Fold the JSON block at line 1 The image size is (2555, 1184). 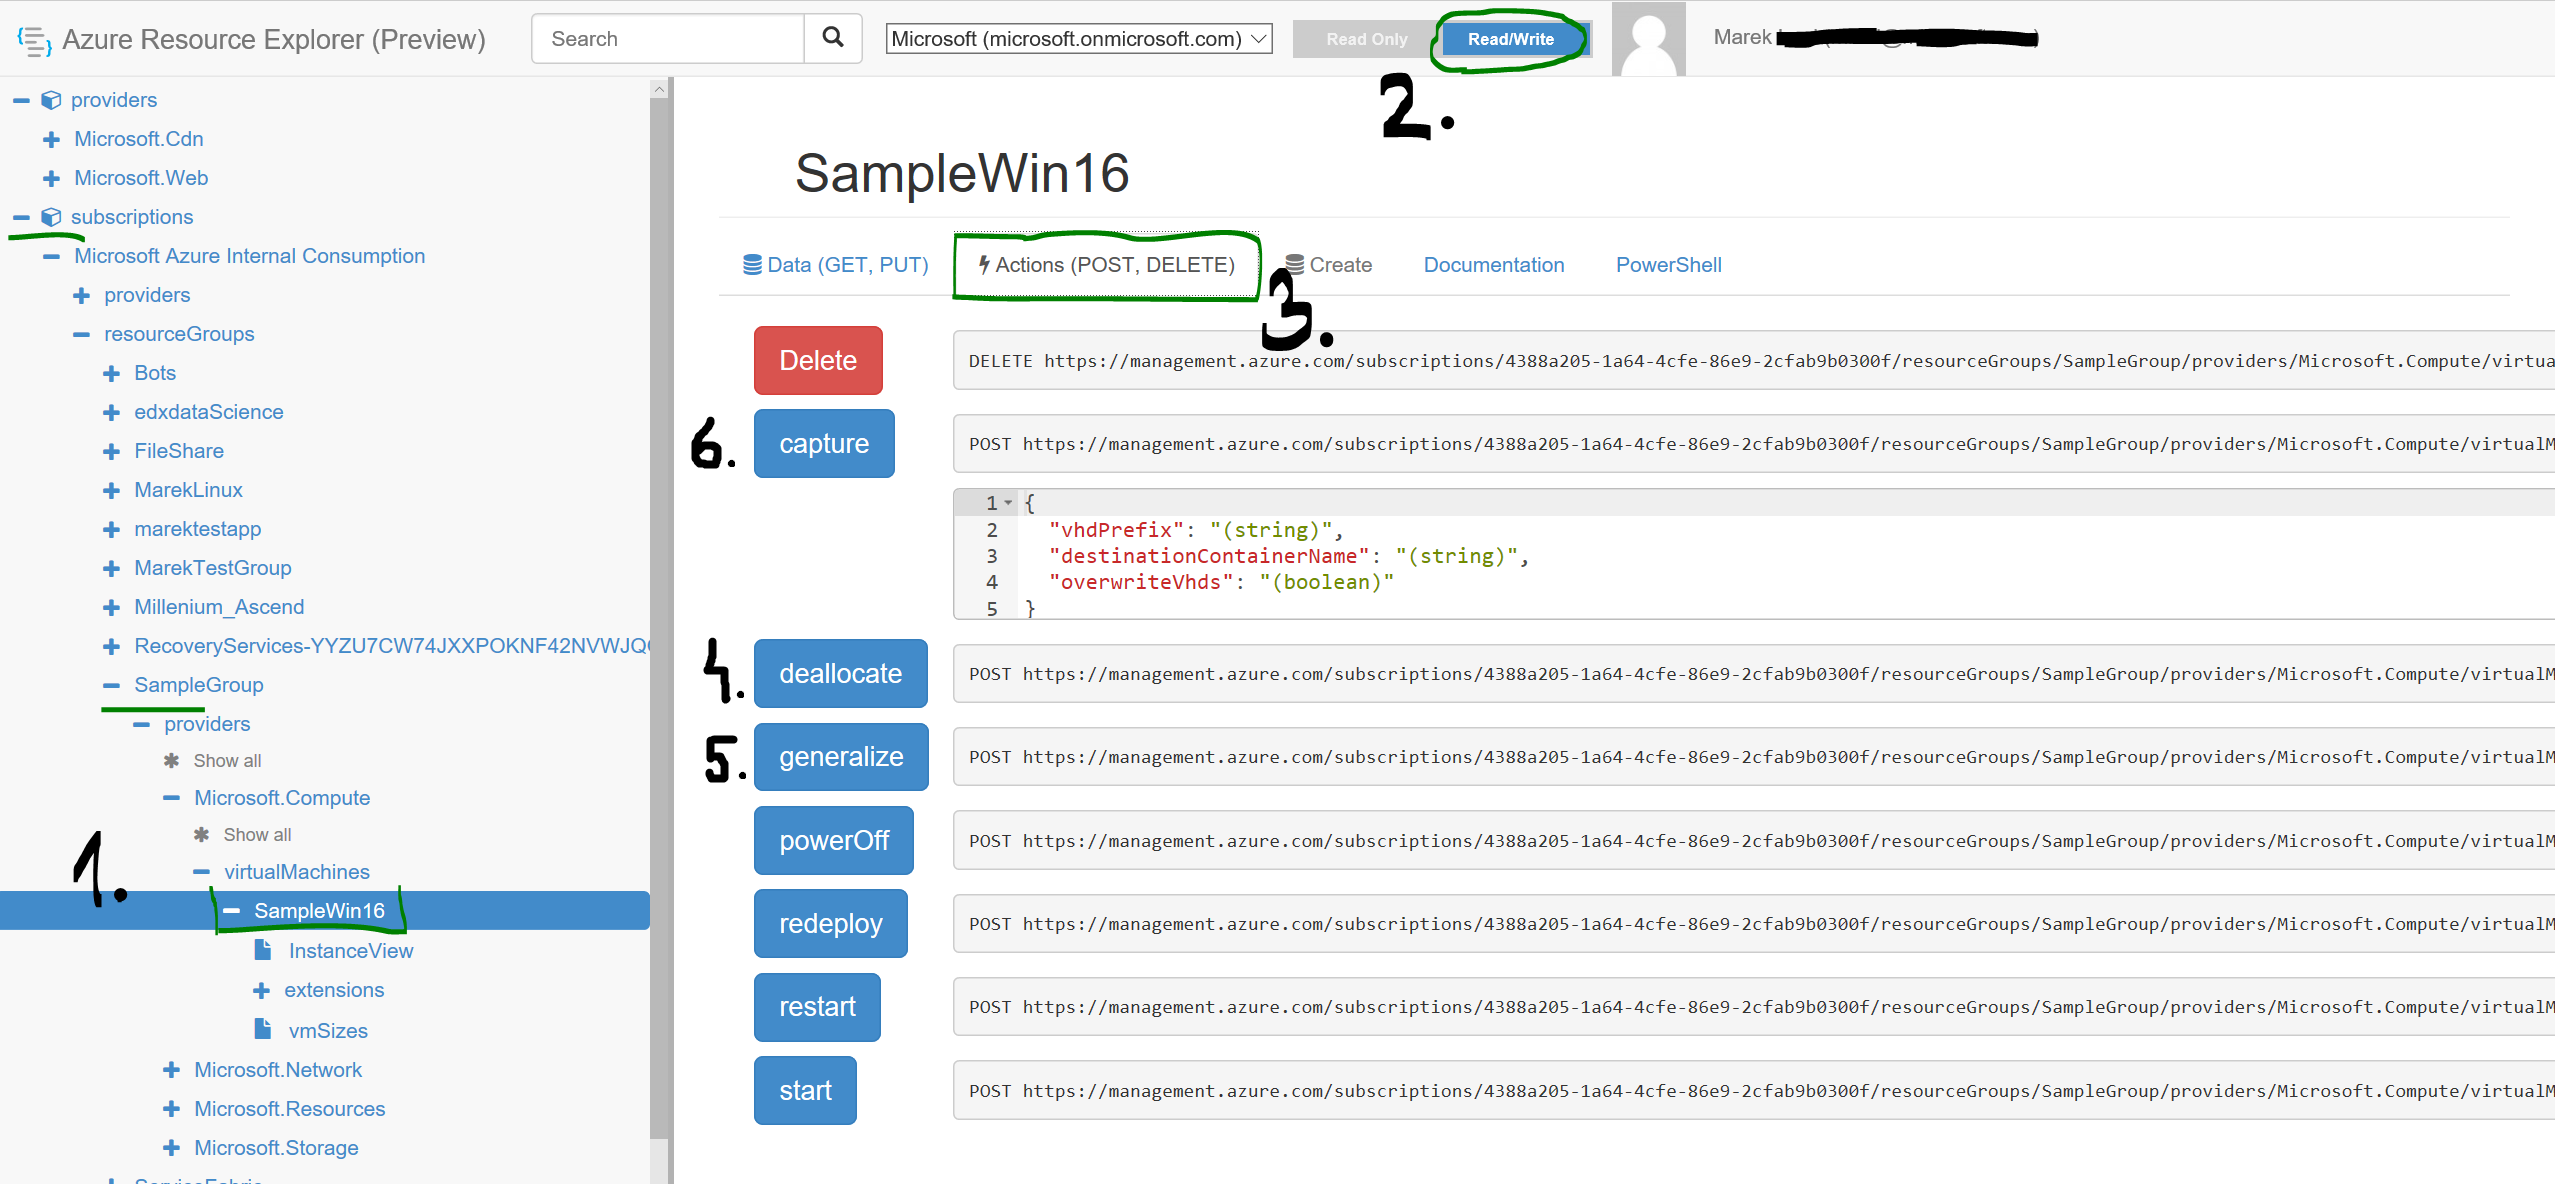coord(1009,503)
